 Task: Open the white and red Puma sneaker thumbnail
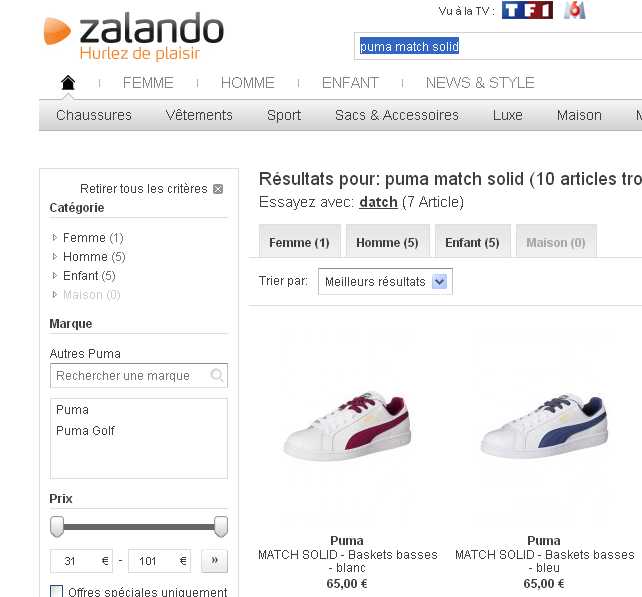coord(347,425)
